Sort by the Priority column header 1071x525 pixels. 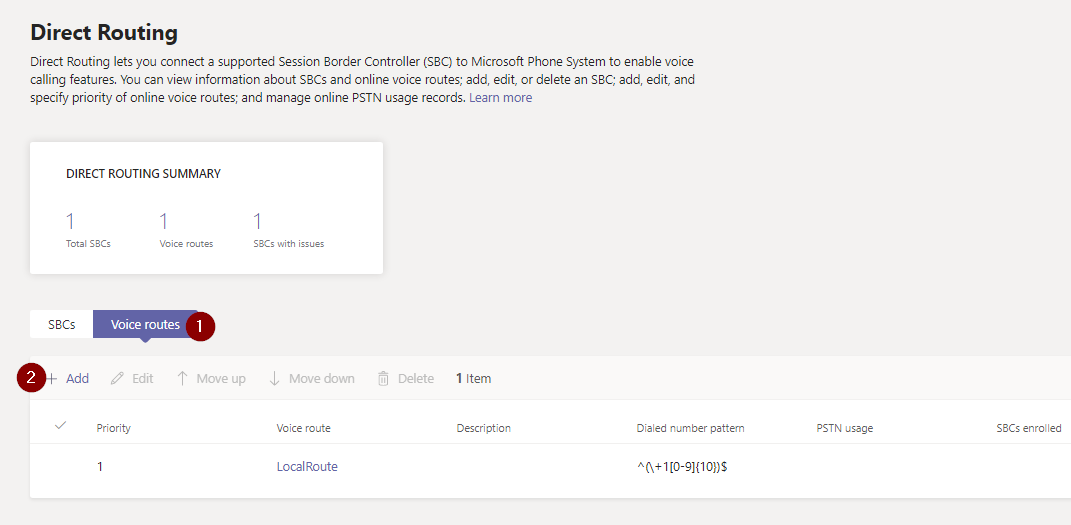point(114,428)
